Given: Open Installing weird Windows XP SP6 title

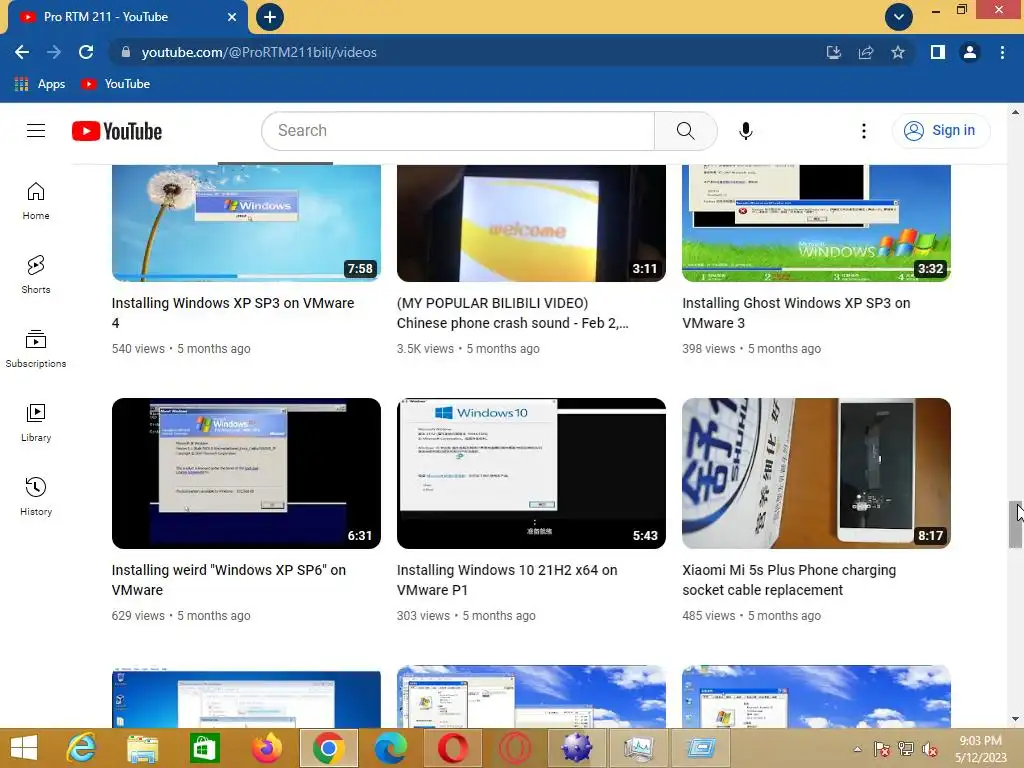Looking at the screenshot, I should click(x=229, y=580).
